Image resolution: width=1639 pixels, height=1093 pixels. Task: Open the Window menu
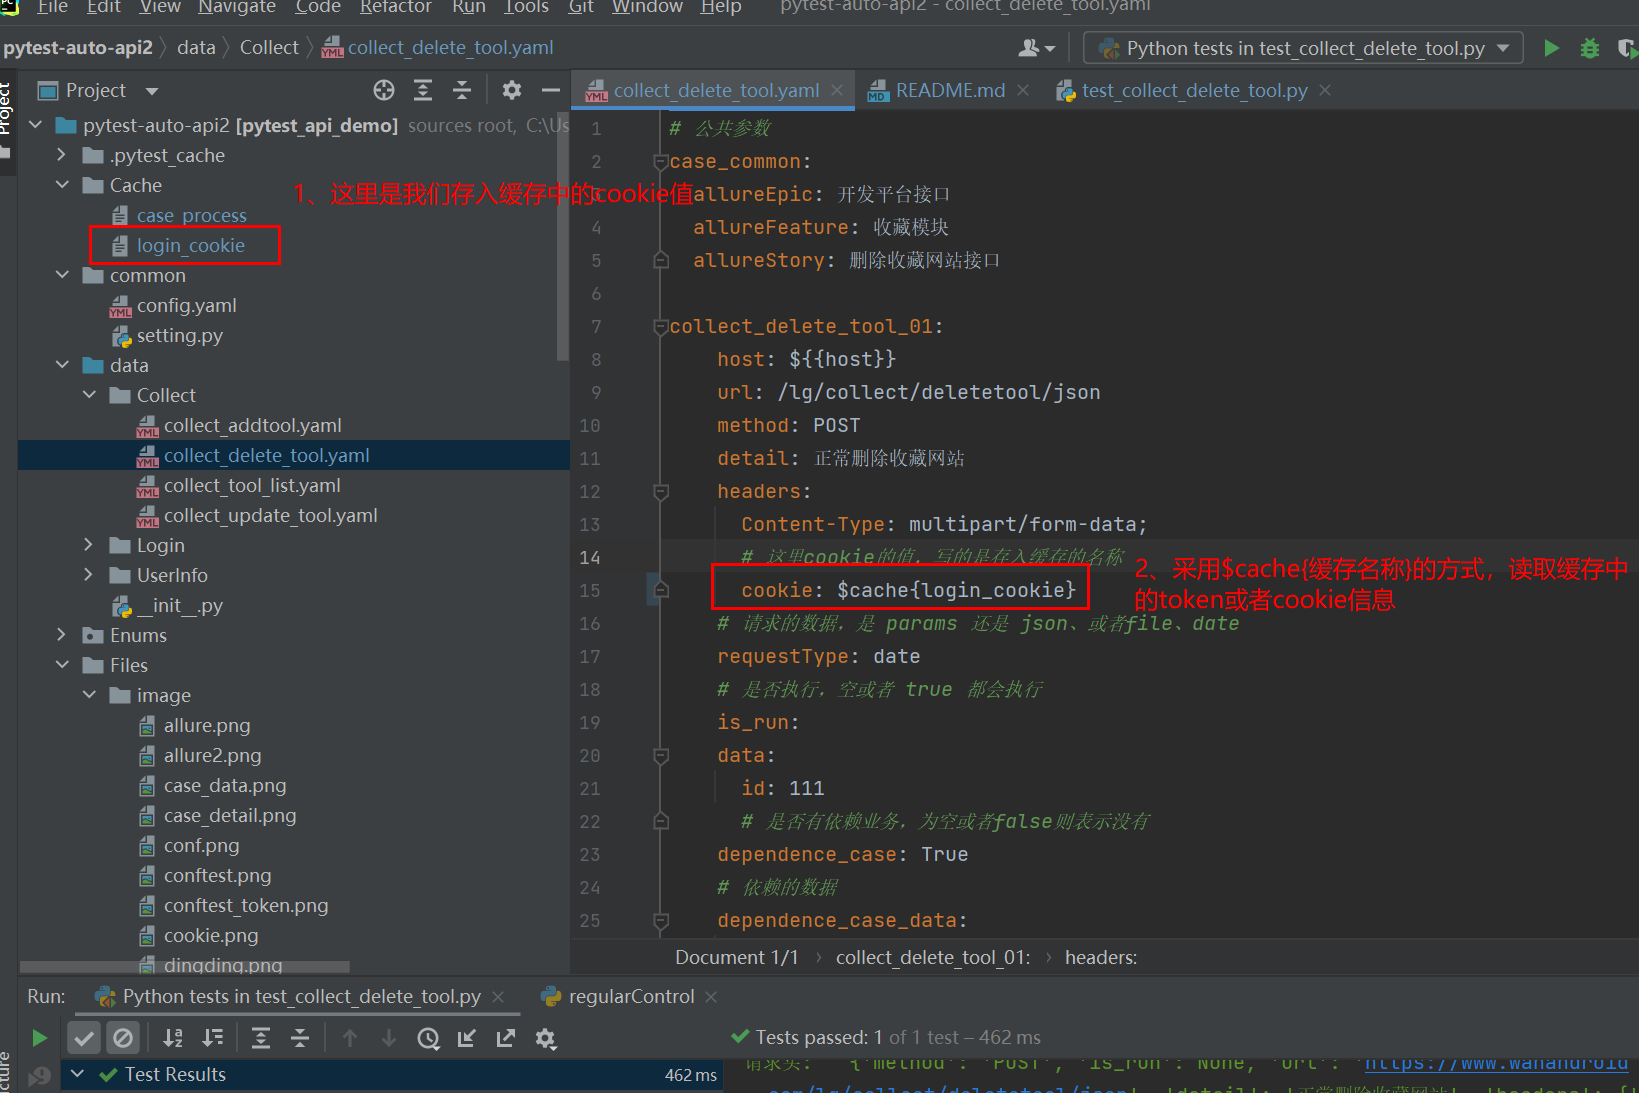click(647, 7)
